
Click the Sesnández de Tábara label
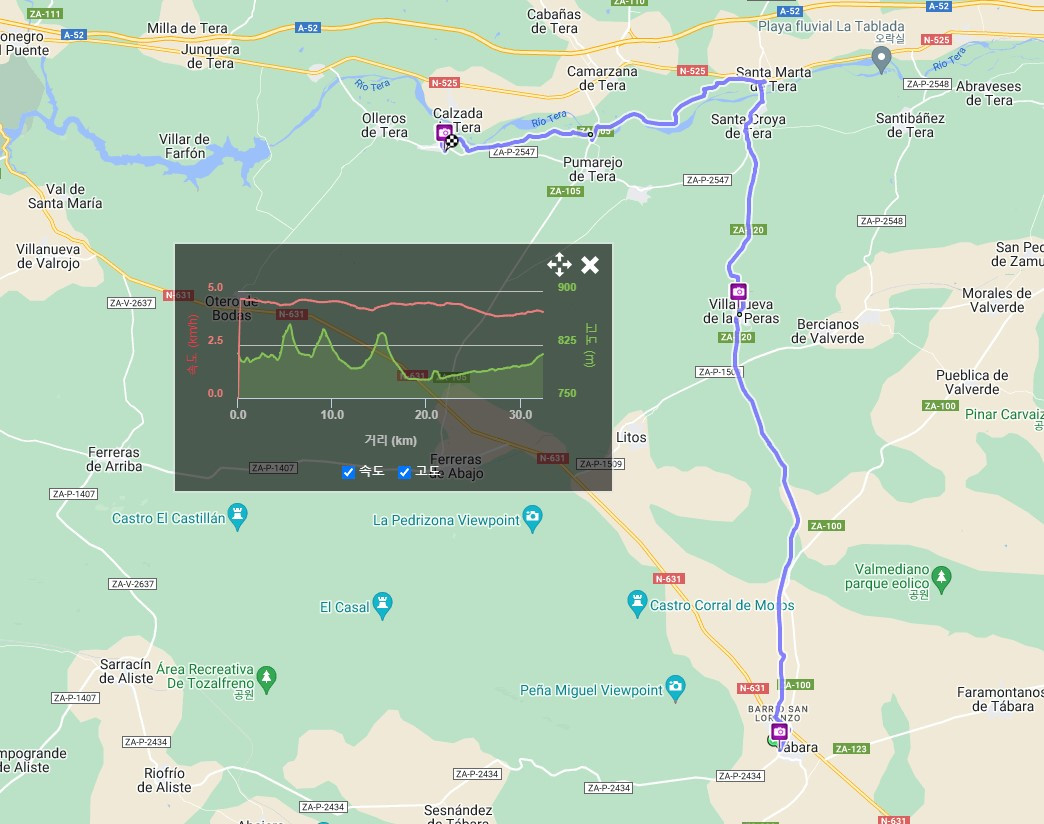click(x=458, y=816)
